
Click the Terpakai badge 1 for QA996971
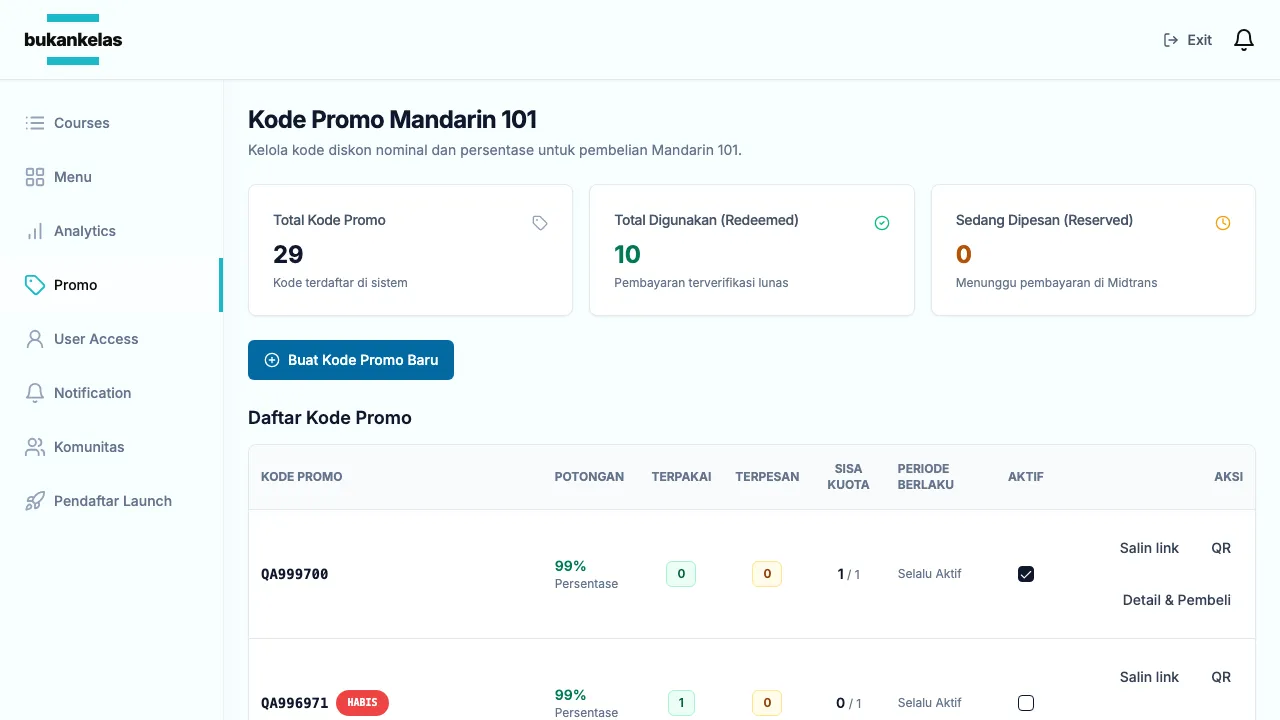[x=681, y=703]
